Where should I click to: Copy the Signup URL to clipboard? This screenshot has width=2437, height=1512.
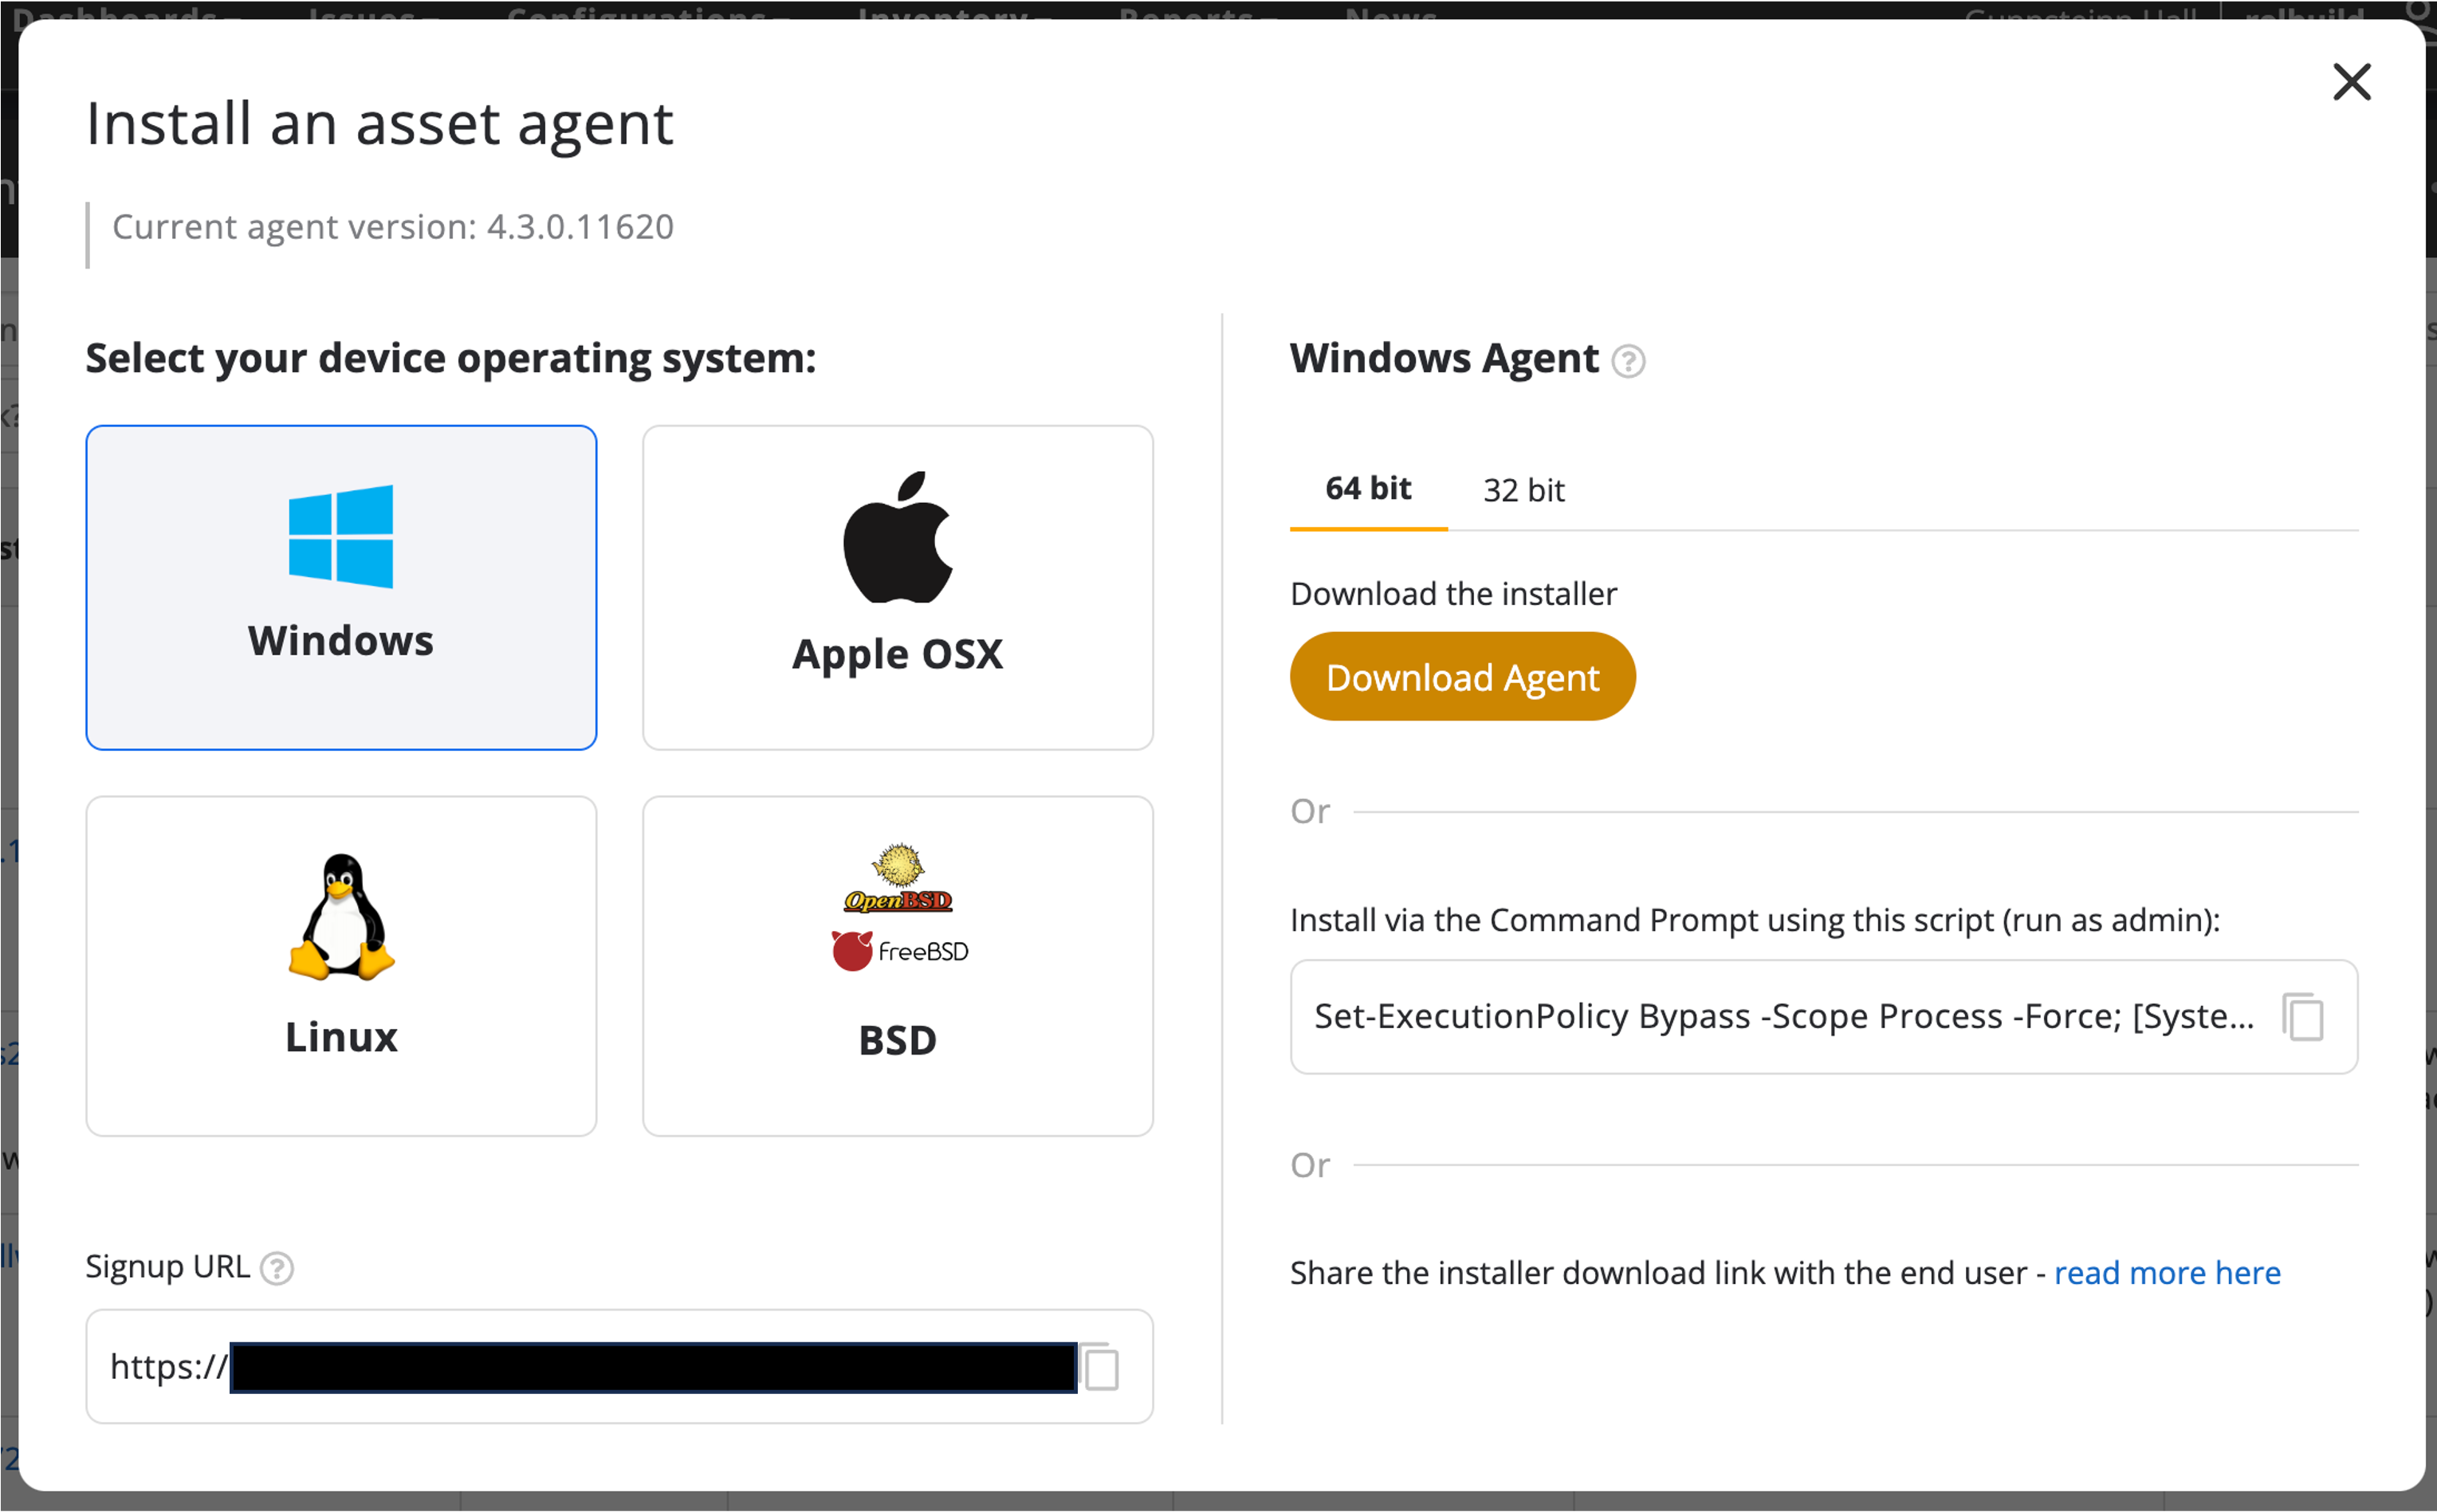point(1101,1367)
